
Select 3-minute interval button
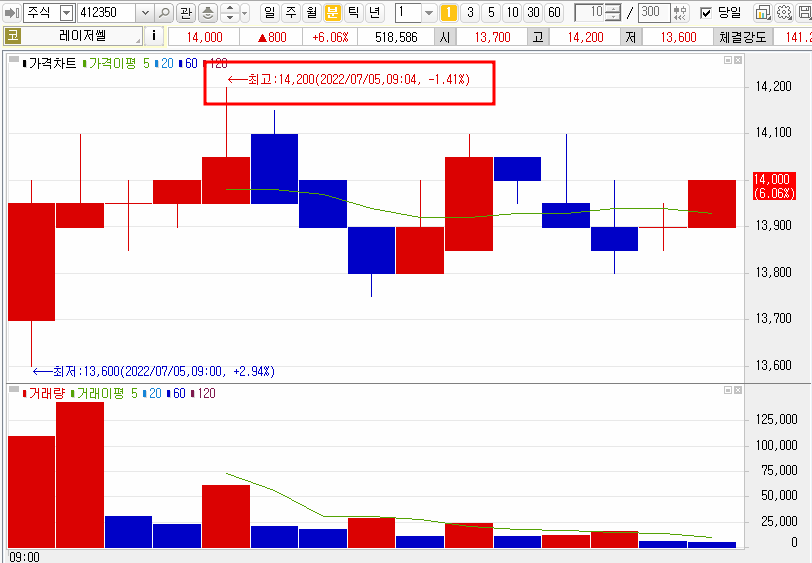tap(470, 12)
